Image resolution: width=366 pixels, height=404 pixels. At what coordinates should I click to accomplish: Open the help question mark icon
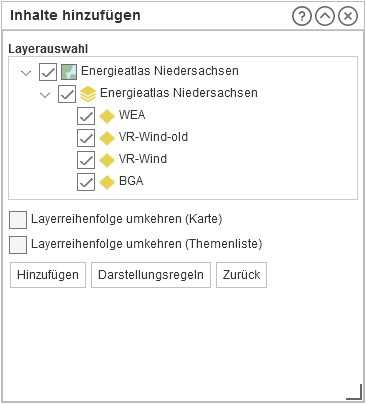(302, 16)
